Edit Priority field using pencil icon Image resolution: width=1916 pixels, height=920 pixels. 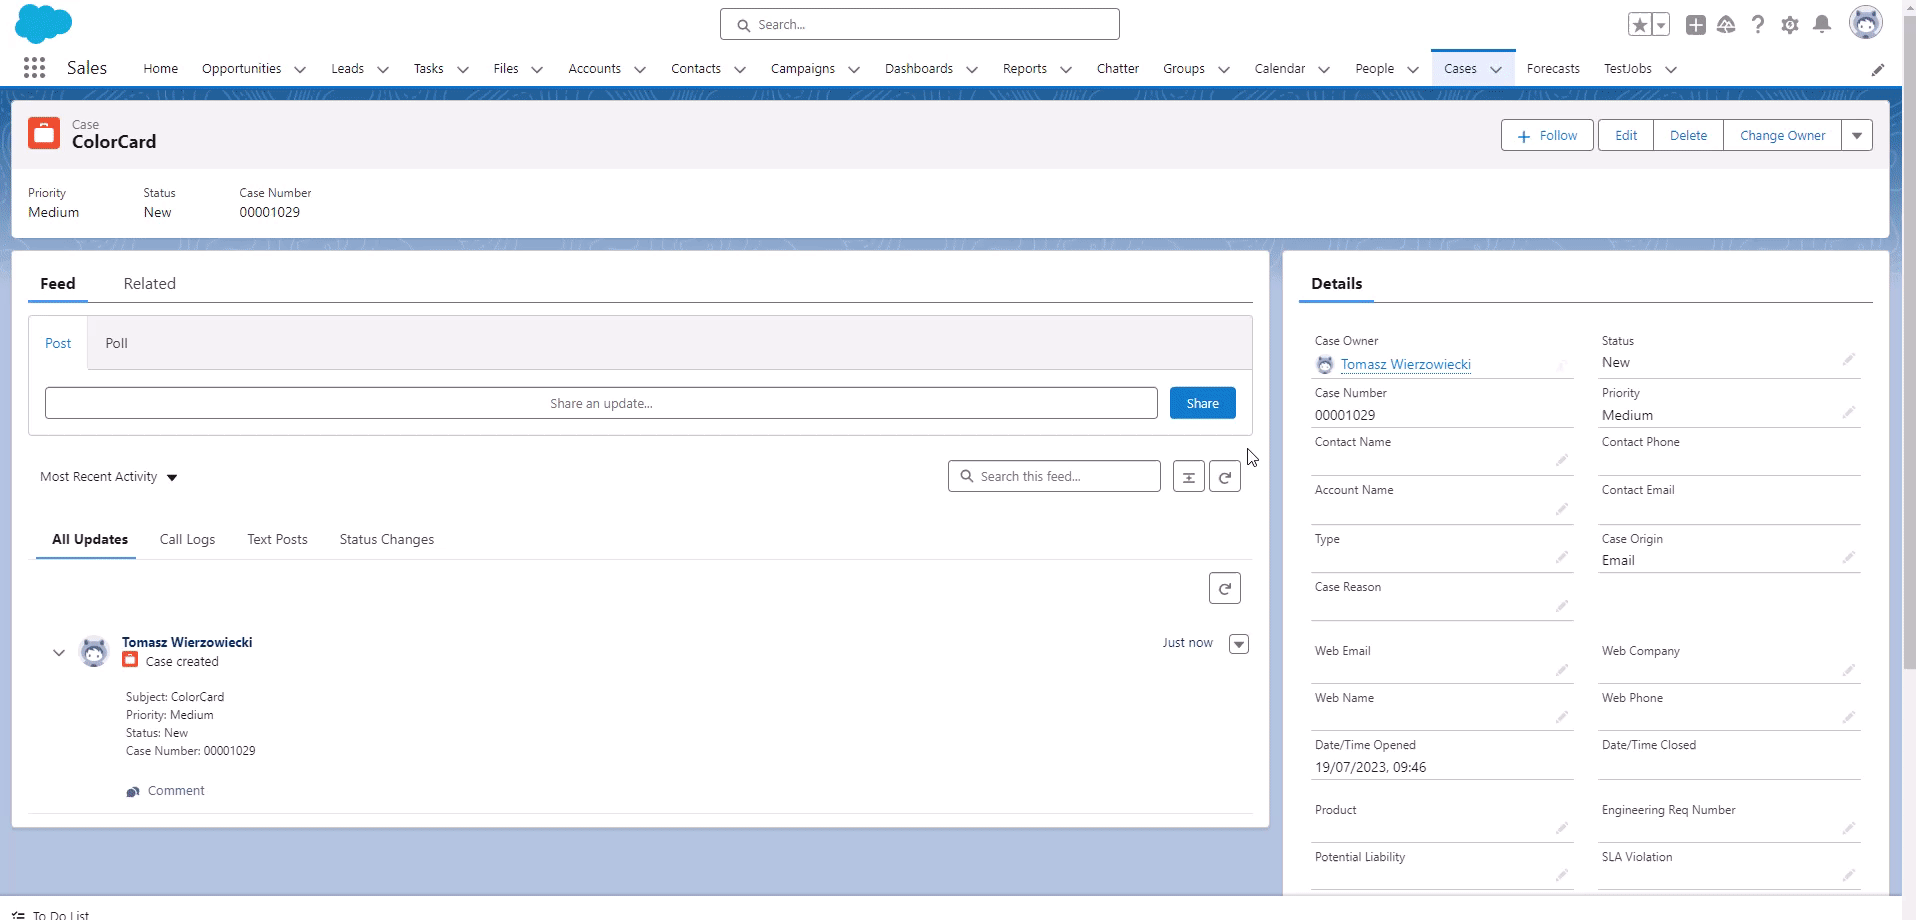pos(1848,412)
